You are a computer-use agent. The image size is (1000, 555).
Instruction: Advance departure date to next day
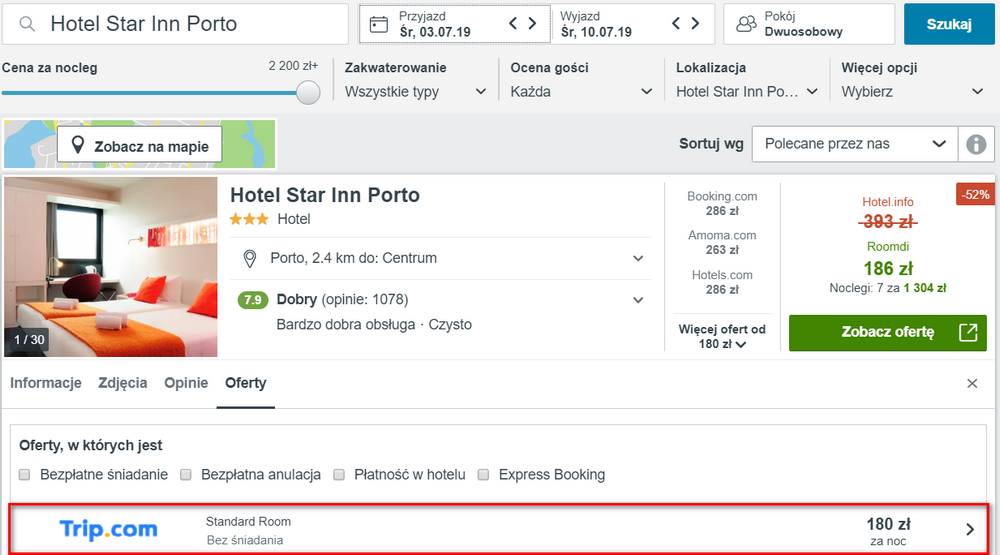coord(696,24)
